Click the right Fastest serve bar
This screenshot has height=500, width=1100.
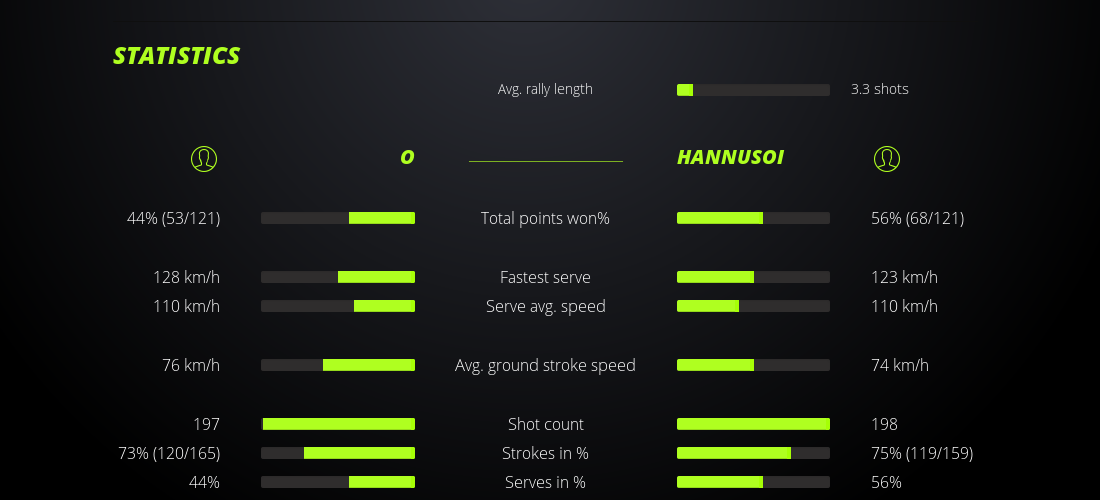coord(753,277)
